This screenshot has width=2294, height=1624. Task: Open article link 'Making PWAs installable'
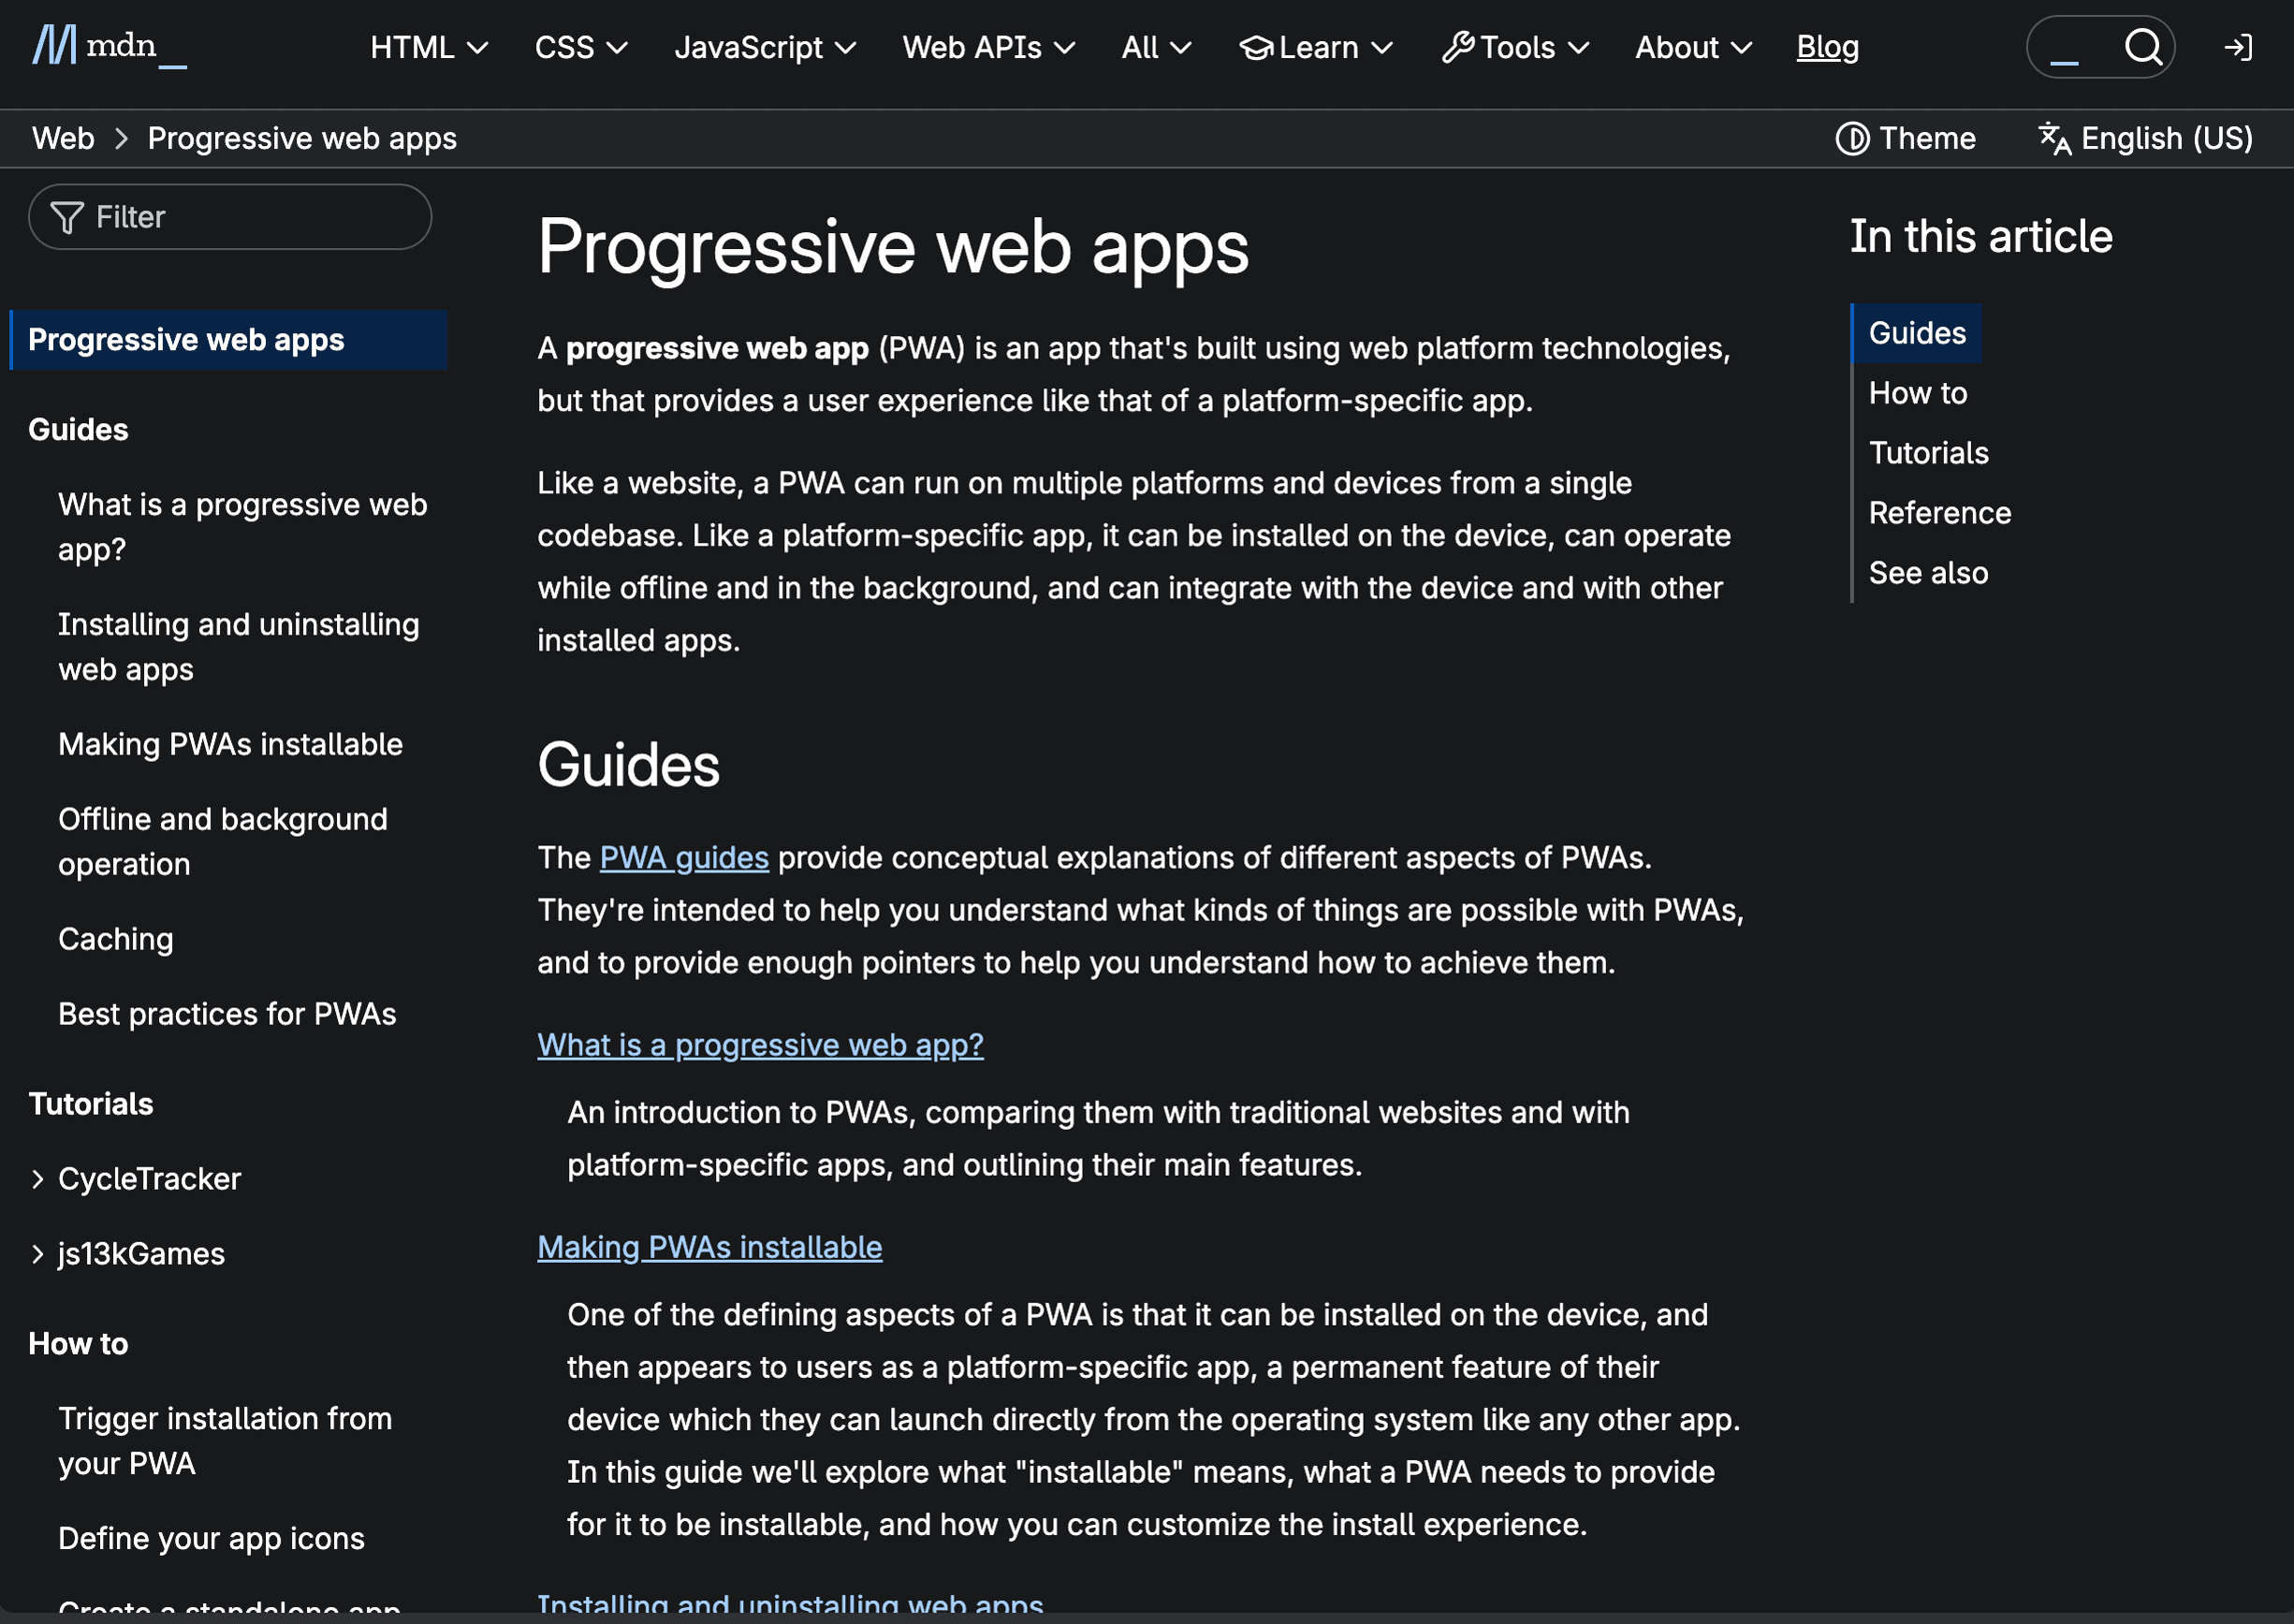[x=709, y=1247]
